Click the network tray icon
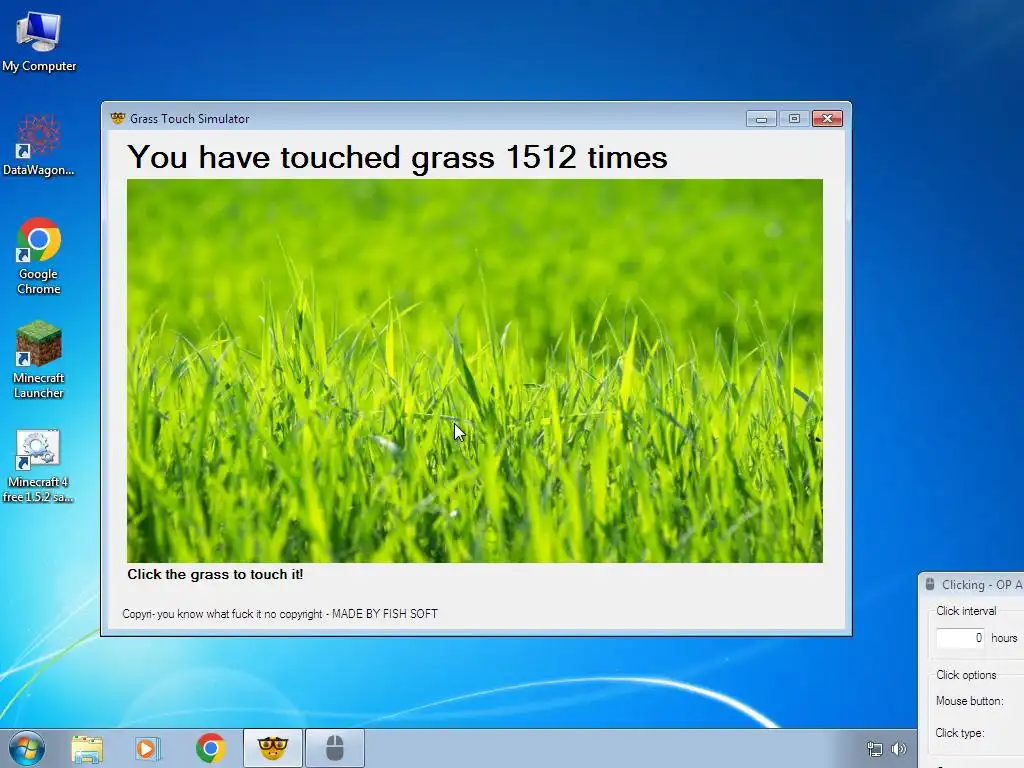 [874, 749]
